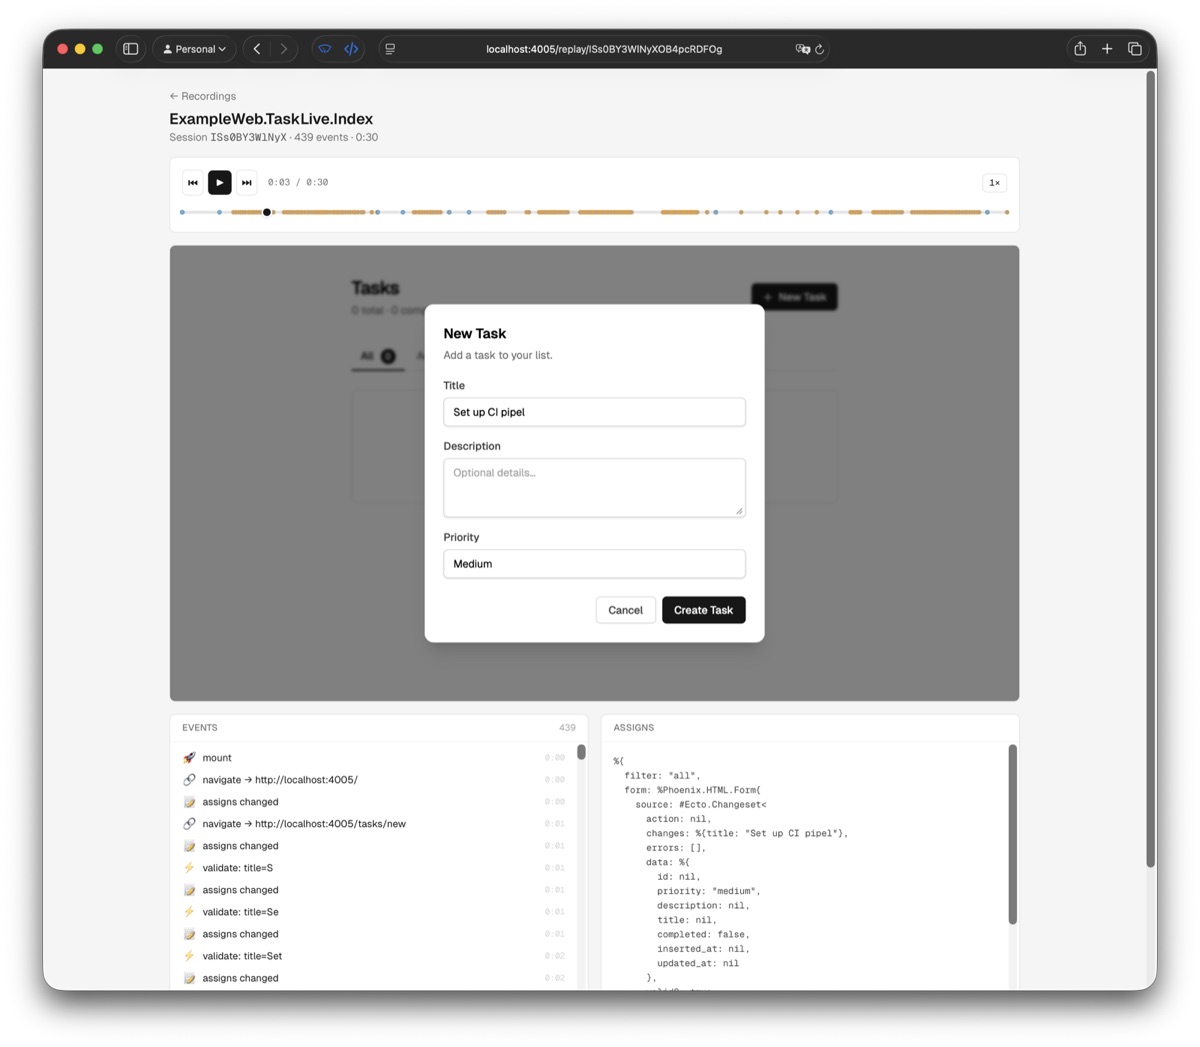This screenshot has height=1047, width=1200.
Task: Play the session recording
Action: point(220,183)
